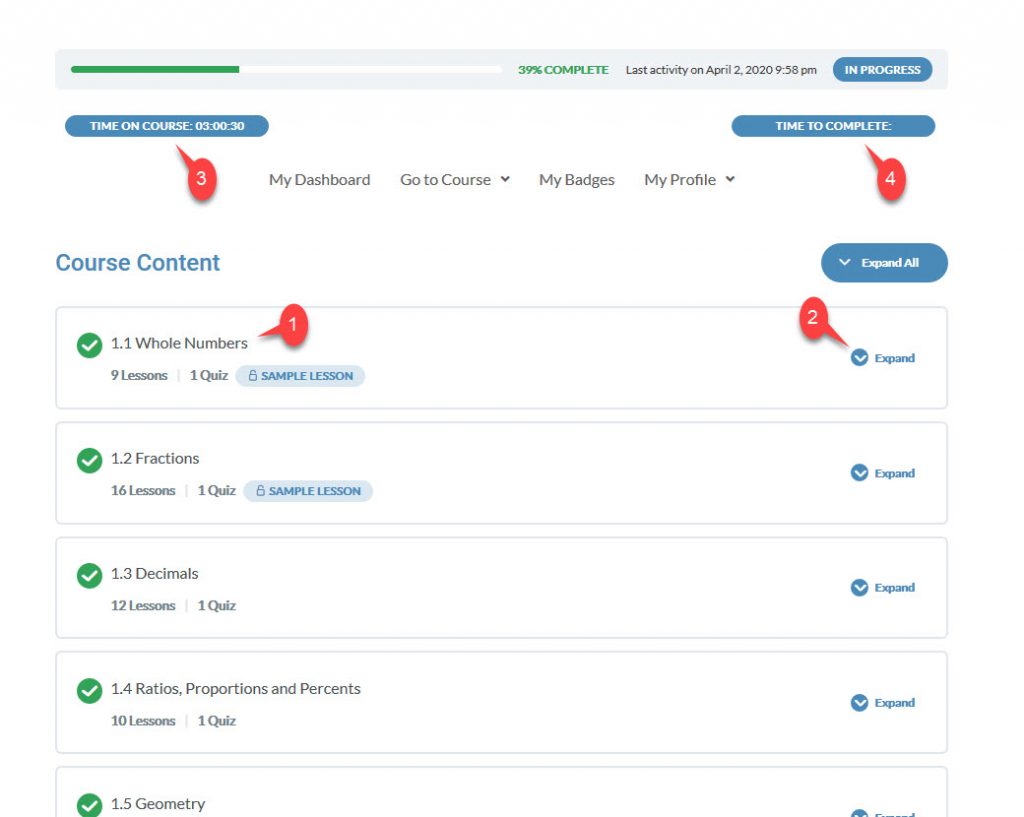This screenshot has height=817, width=1024.
Task: Open the 1.2 Fractions lesson title
Action: [155, 458]
